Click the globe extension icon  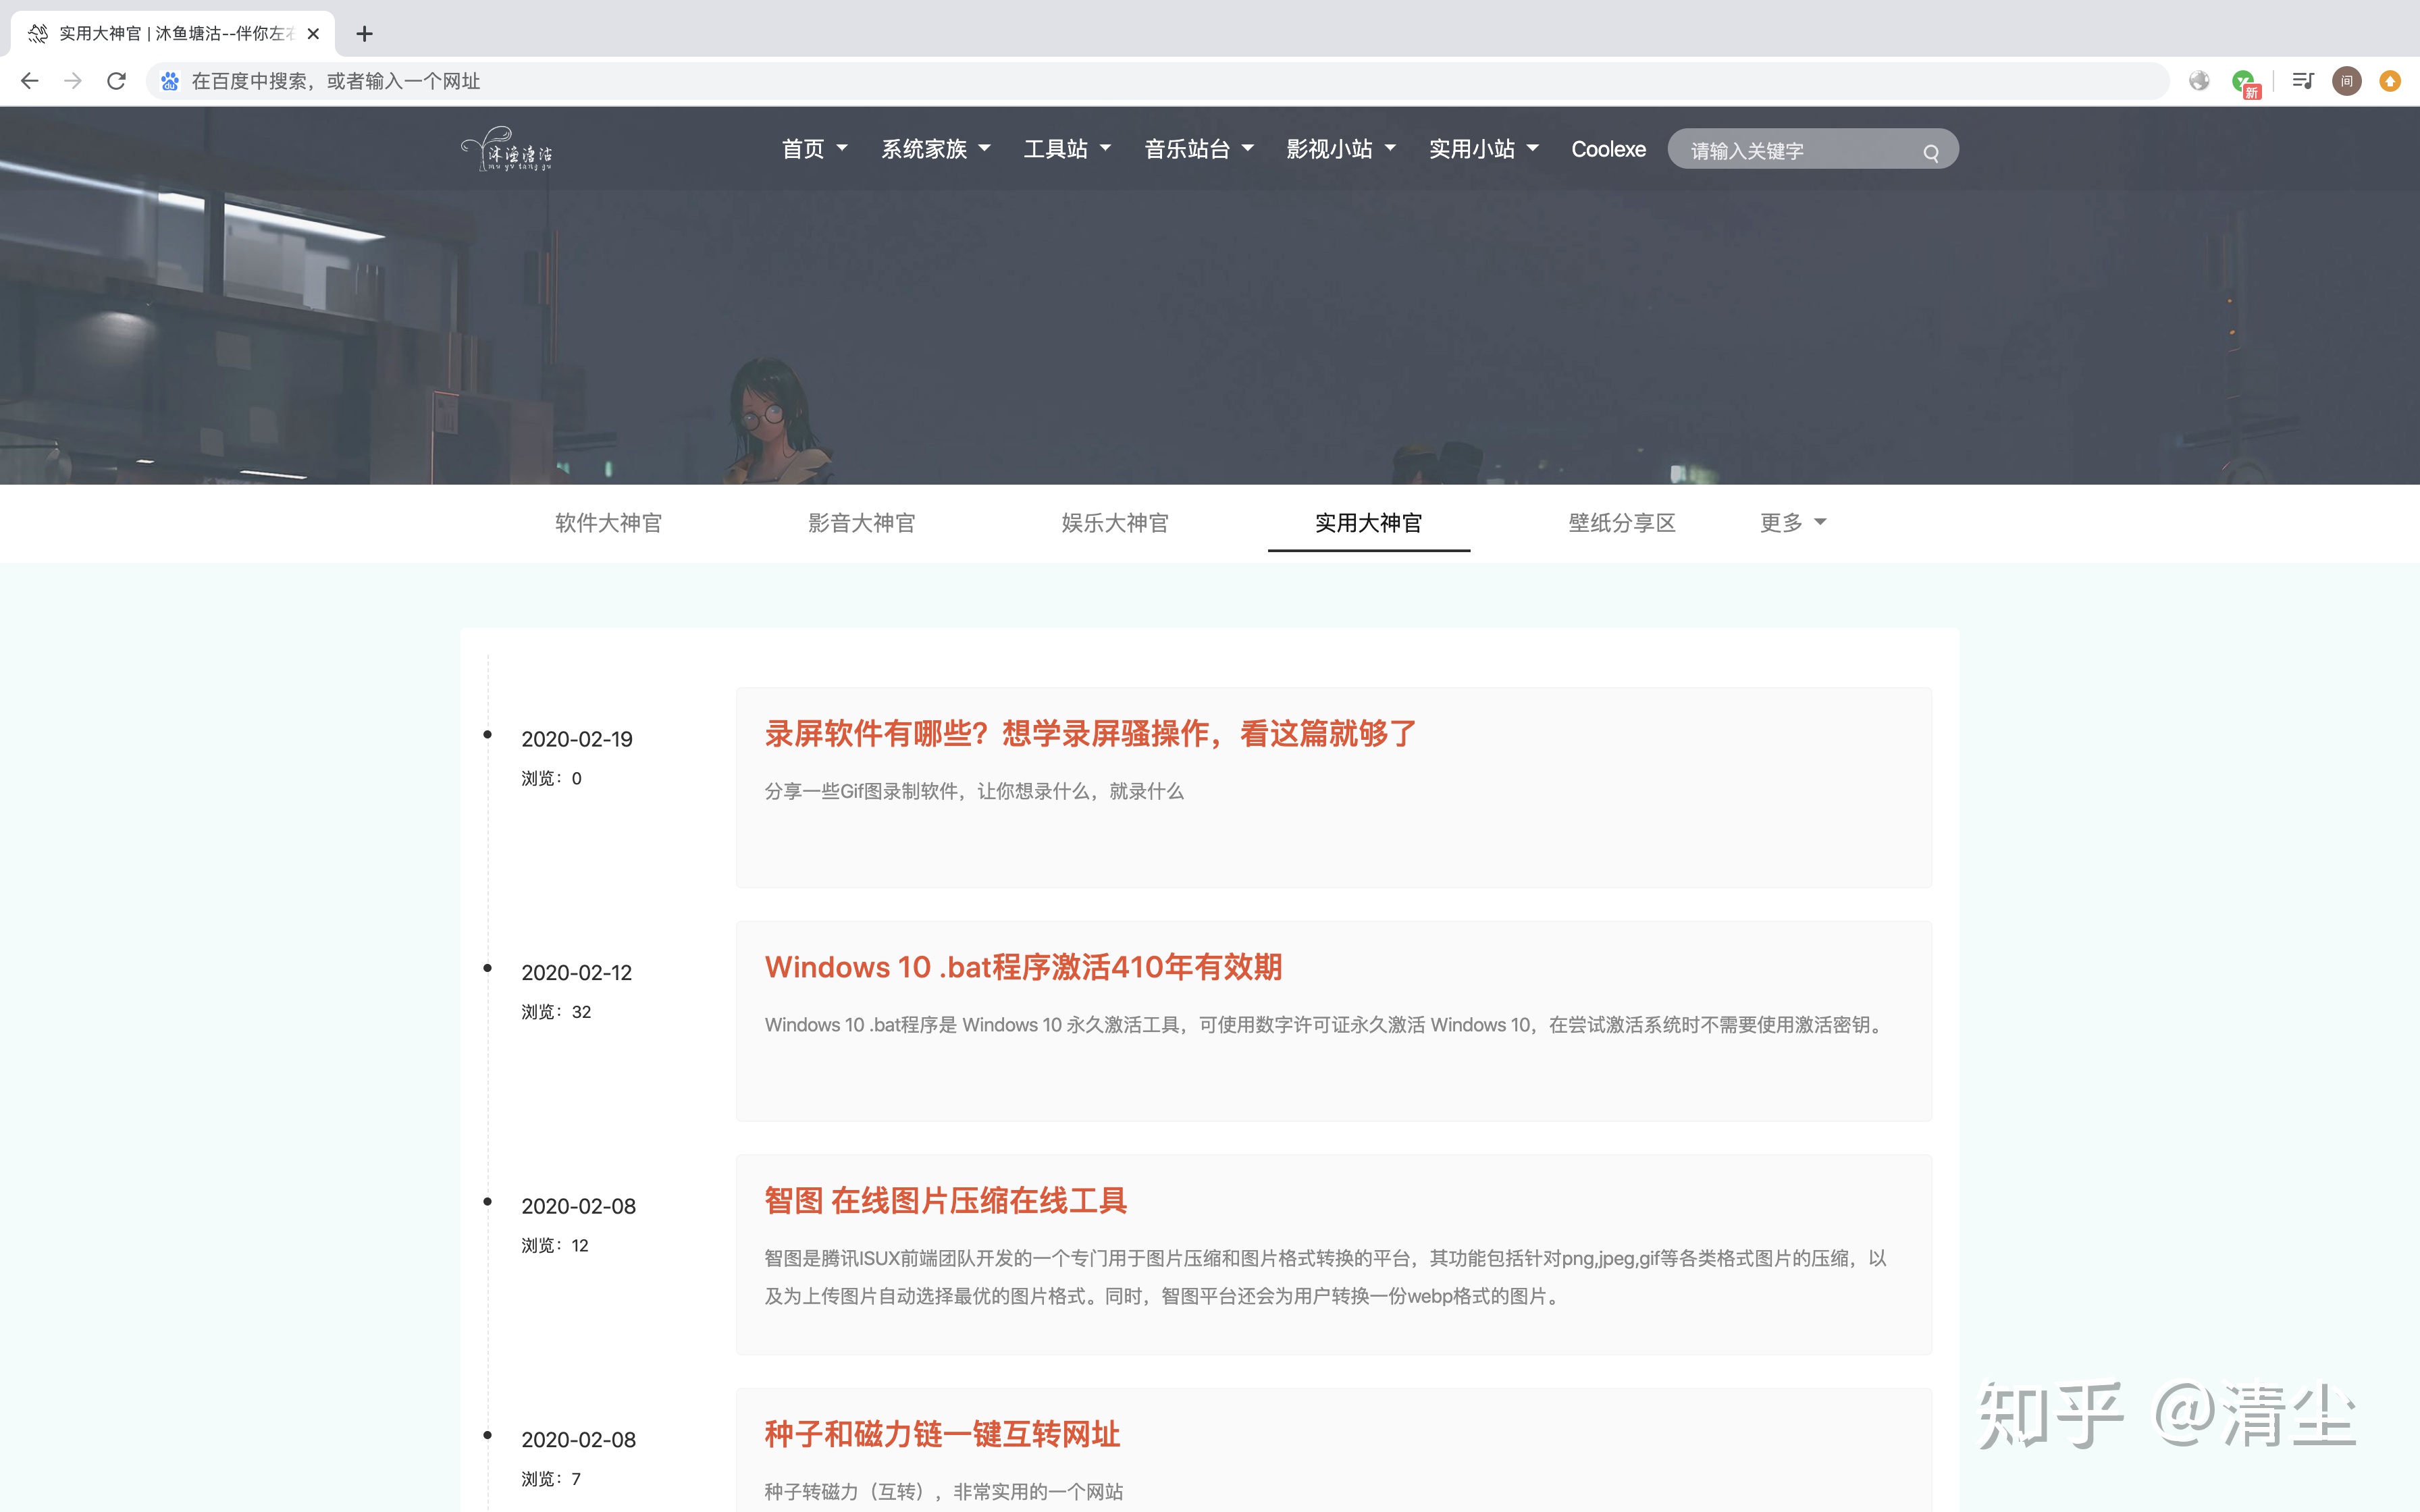(x=2199, y=81)
